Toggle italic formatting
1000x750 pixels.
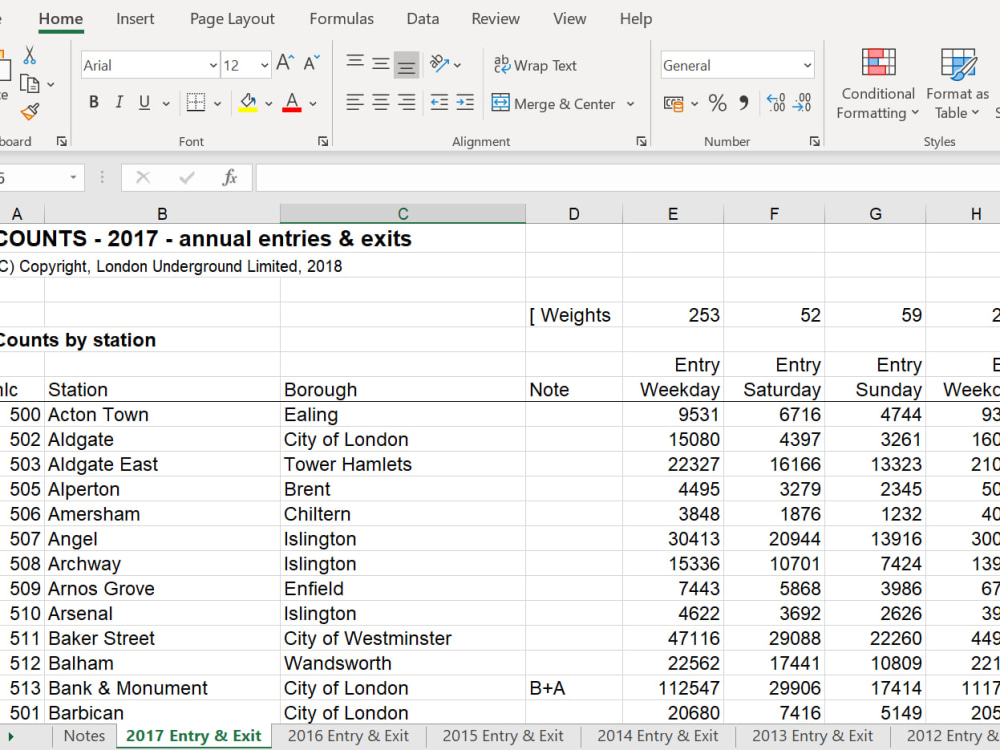point(119,102)
